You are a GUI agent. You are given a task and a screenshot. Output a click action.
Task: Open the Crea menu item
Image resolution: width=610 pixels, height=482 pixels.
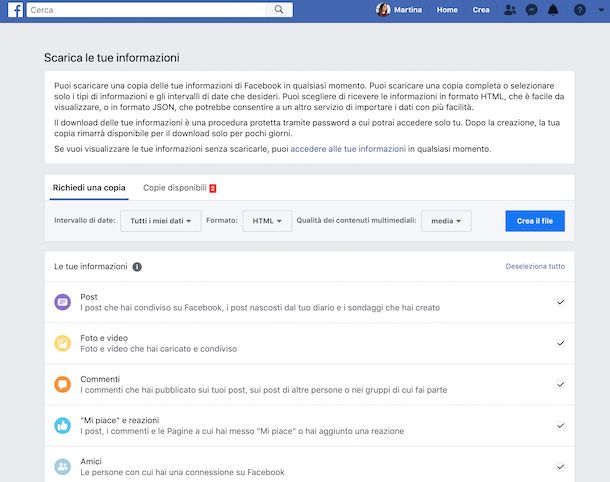(481, 10)
